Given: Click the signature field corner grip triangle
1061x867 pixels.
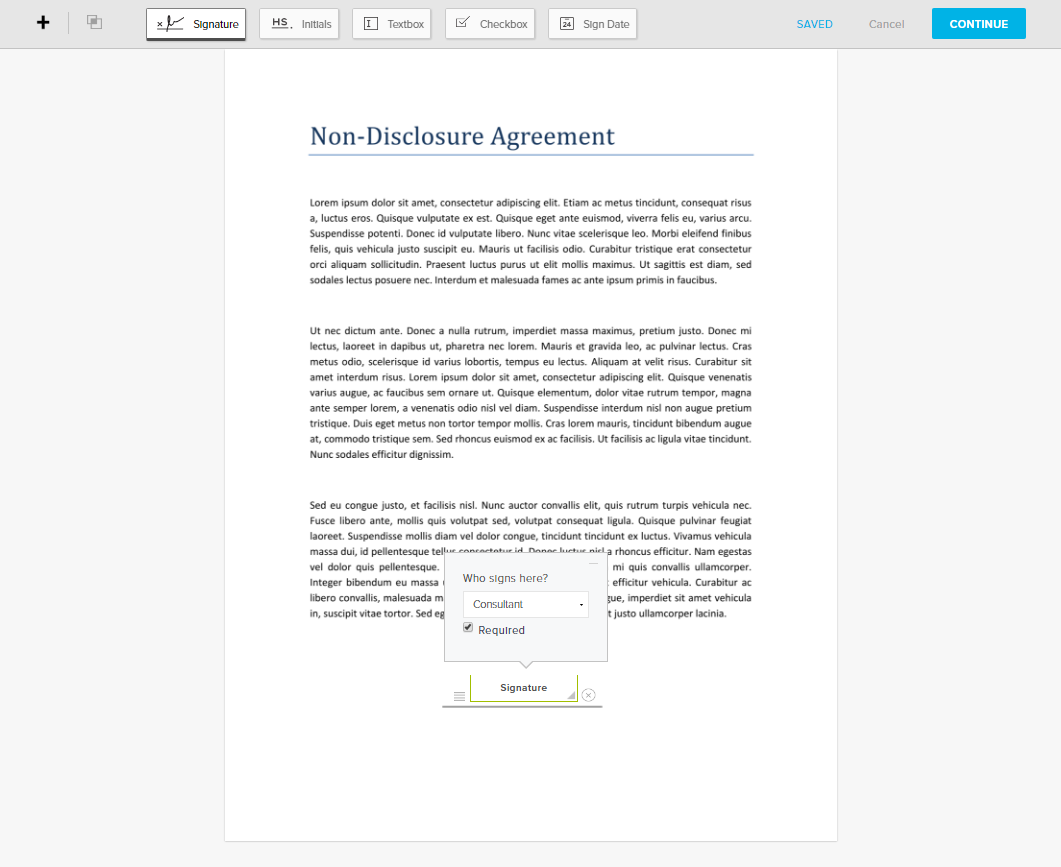Looking at the screenshot, I should (572, 695).
